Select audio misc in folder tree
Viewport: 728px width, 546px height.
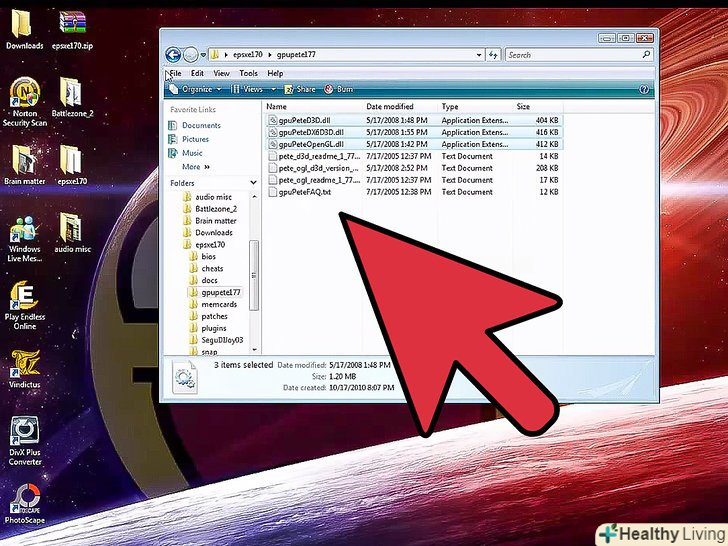click(x=207, y=197)
